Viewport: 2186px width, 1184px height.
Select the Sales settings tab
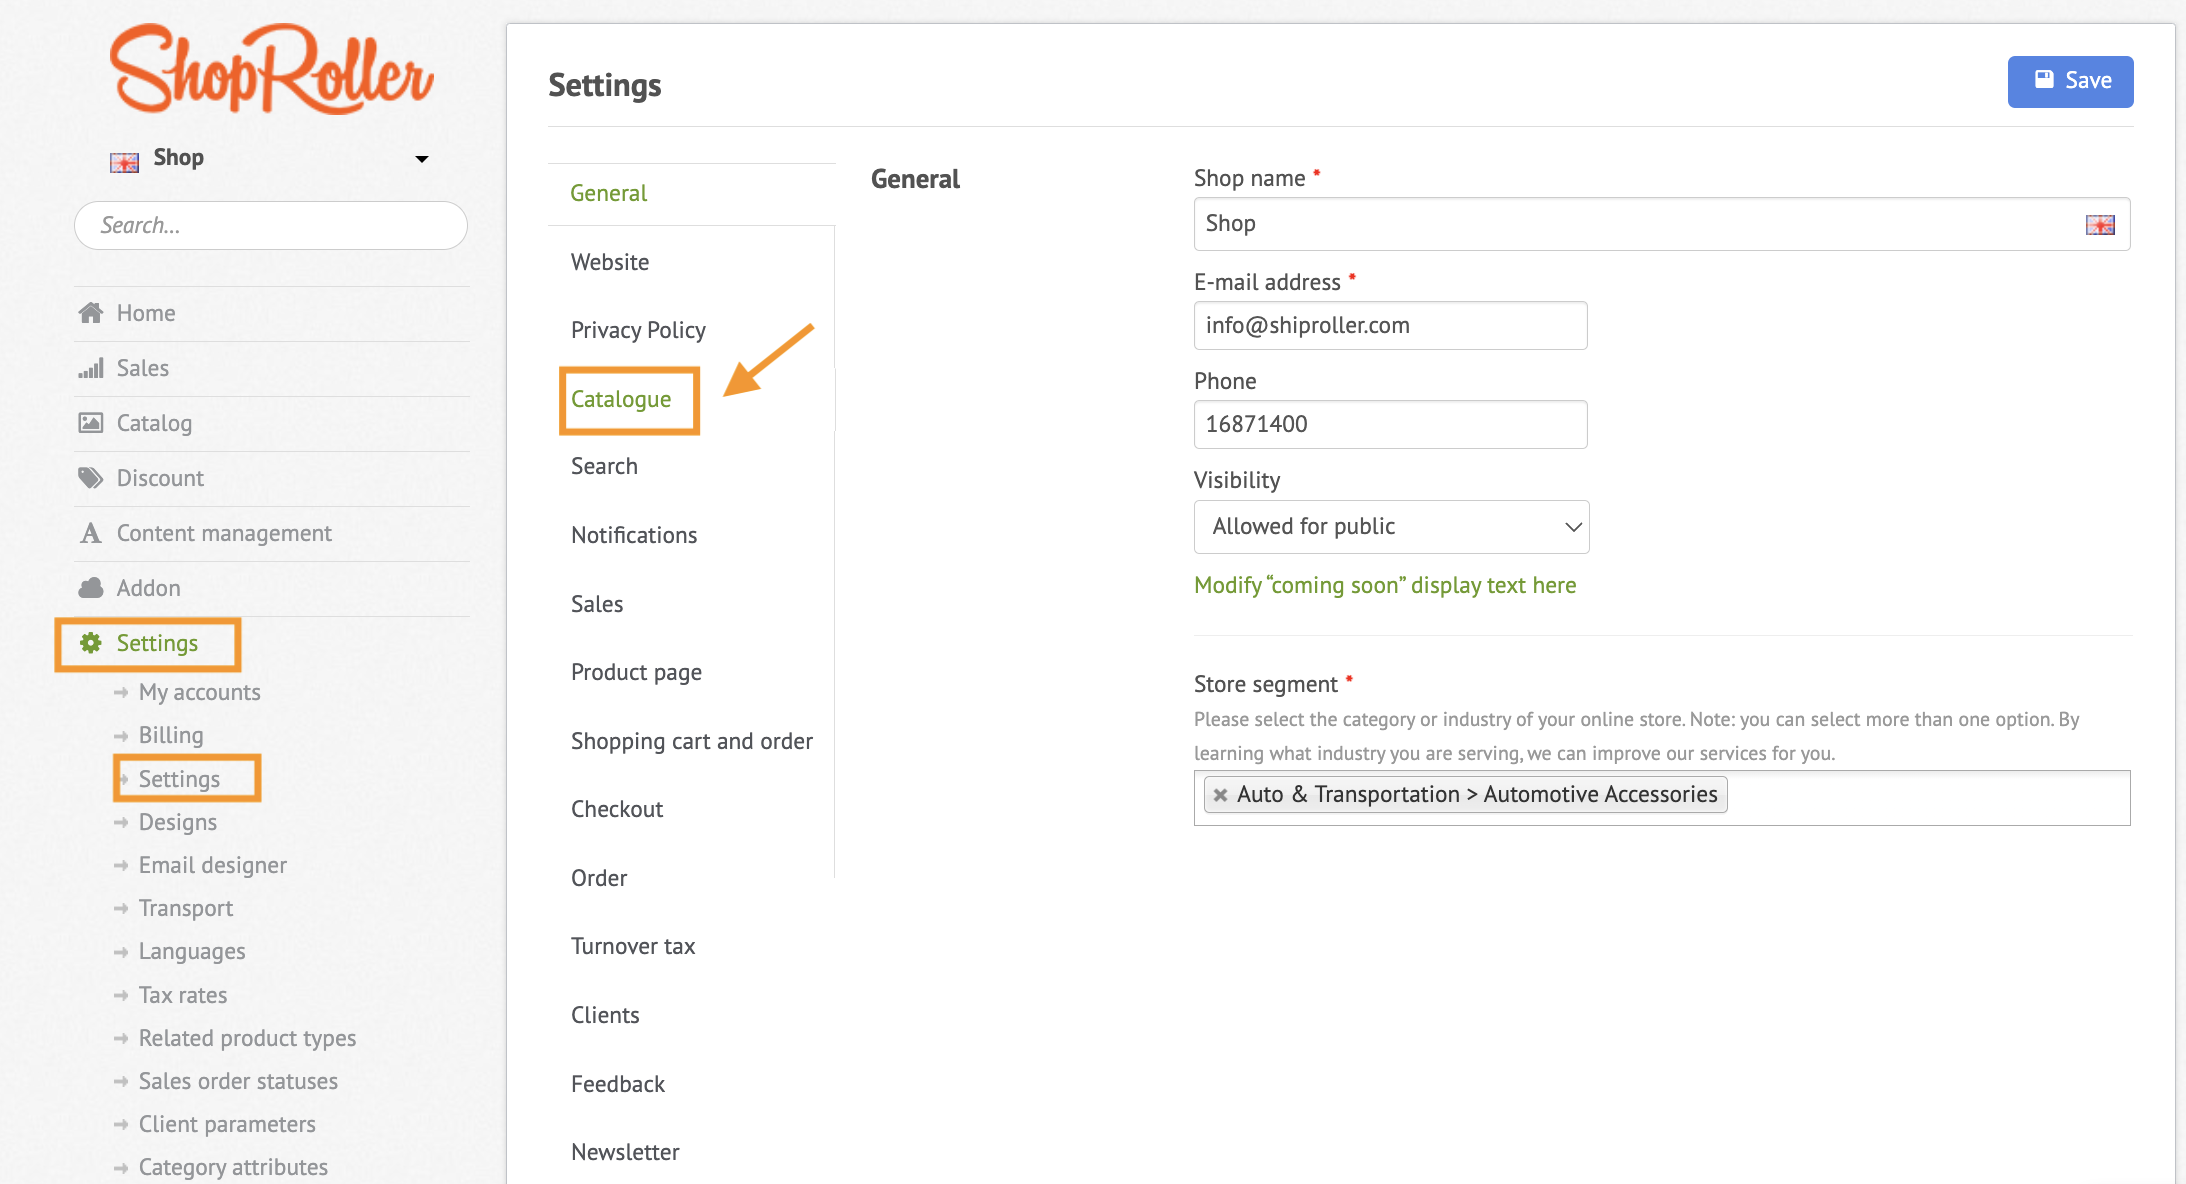click(x=597, y=604)
